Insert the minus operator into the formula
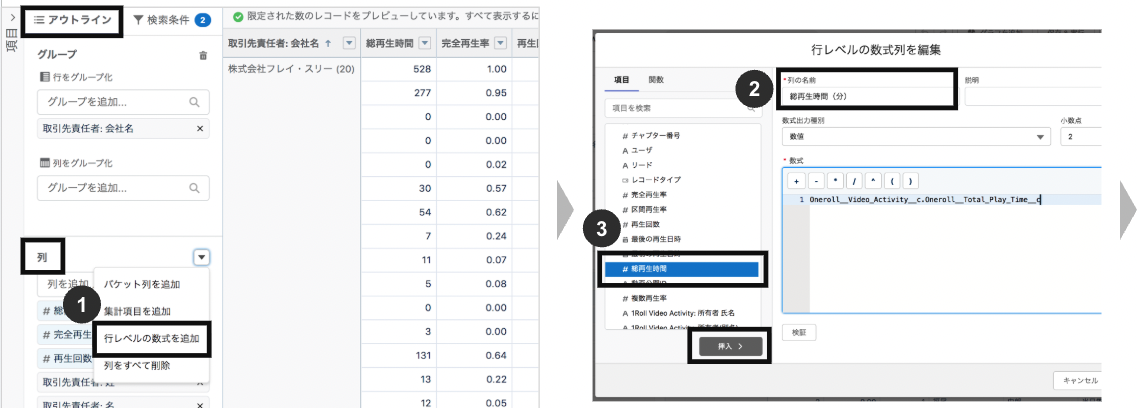The image size is (1137, 408). coord(815,180)
